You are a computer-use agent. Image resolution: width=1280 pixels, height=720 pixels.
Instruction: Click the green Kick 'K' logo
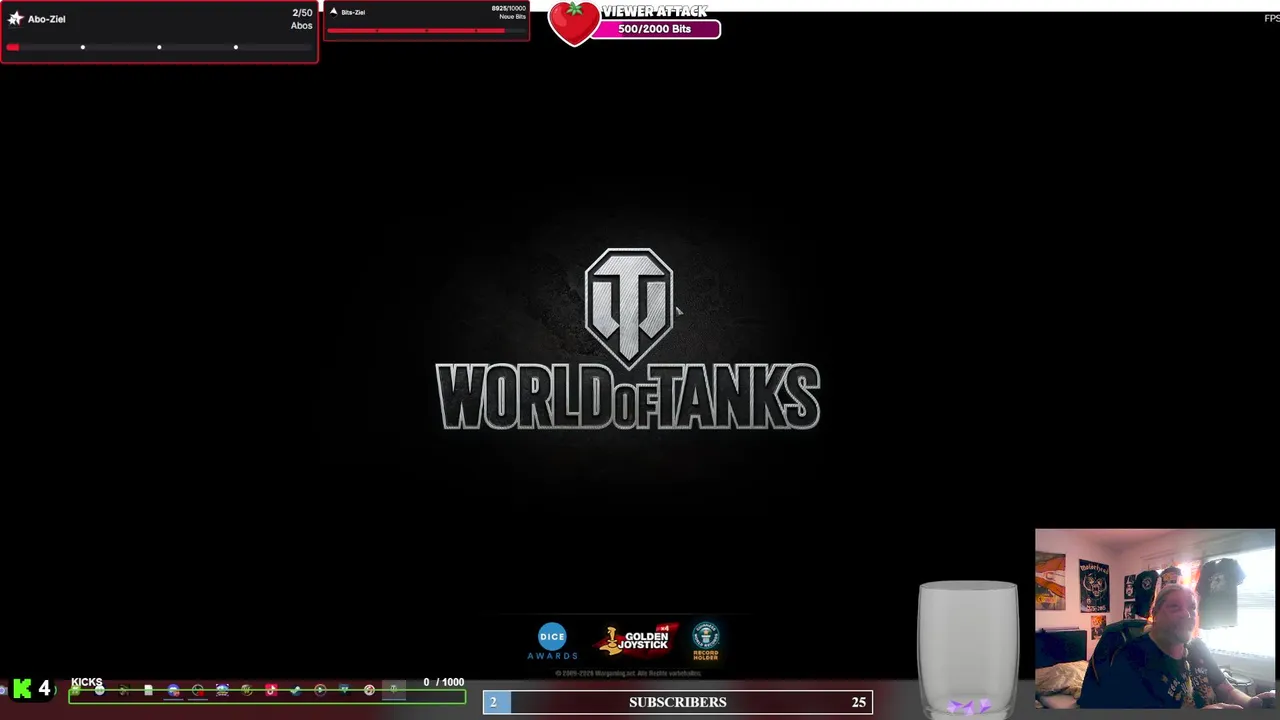tap(22, 688)
